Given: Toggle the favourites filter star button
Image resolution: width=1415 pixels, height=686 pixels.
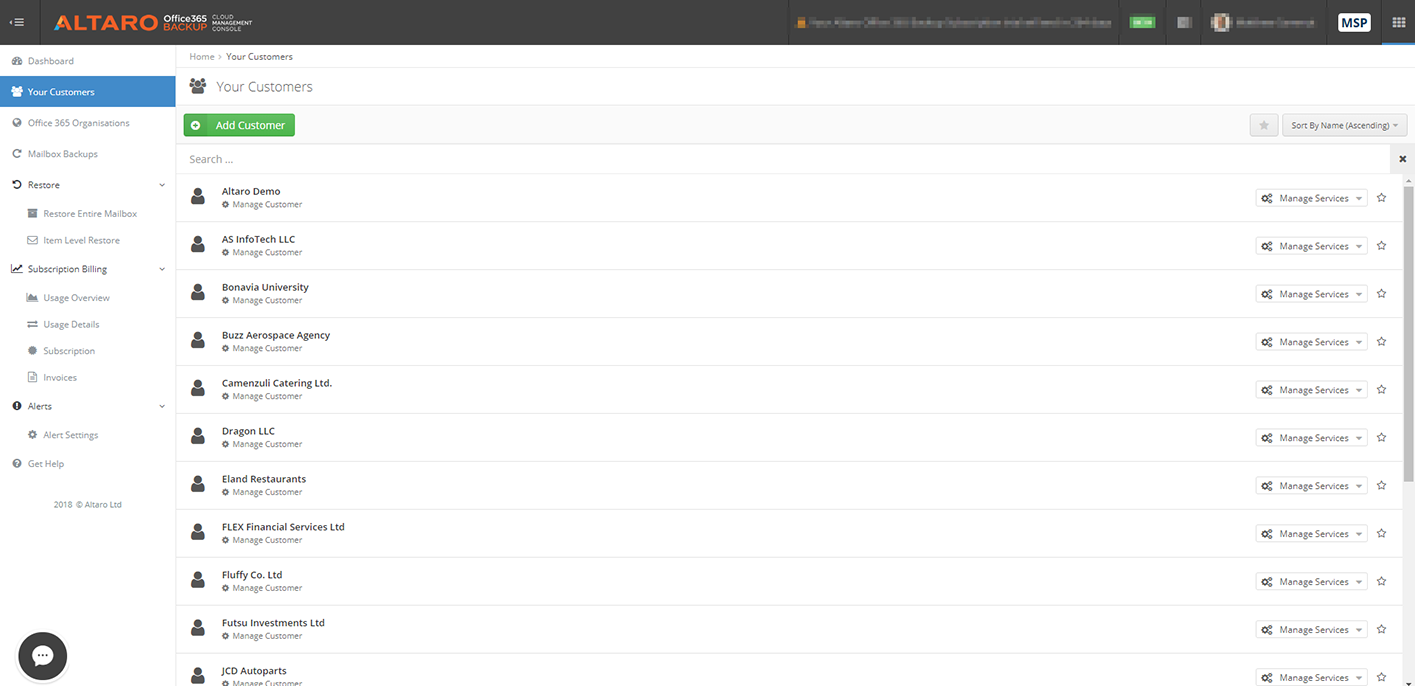Looking at the screenshot, I should 1264,125.
